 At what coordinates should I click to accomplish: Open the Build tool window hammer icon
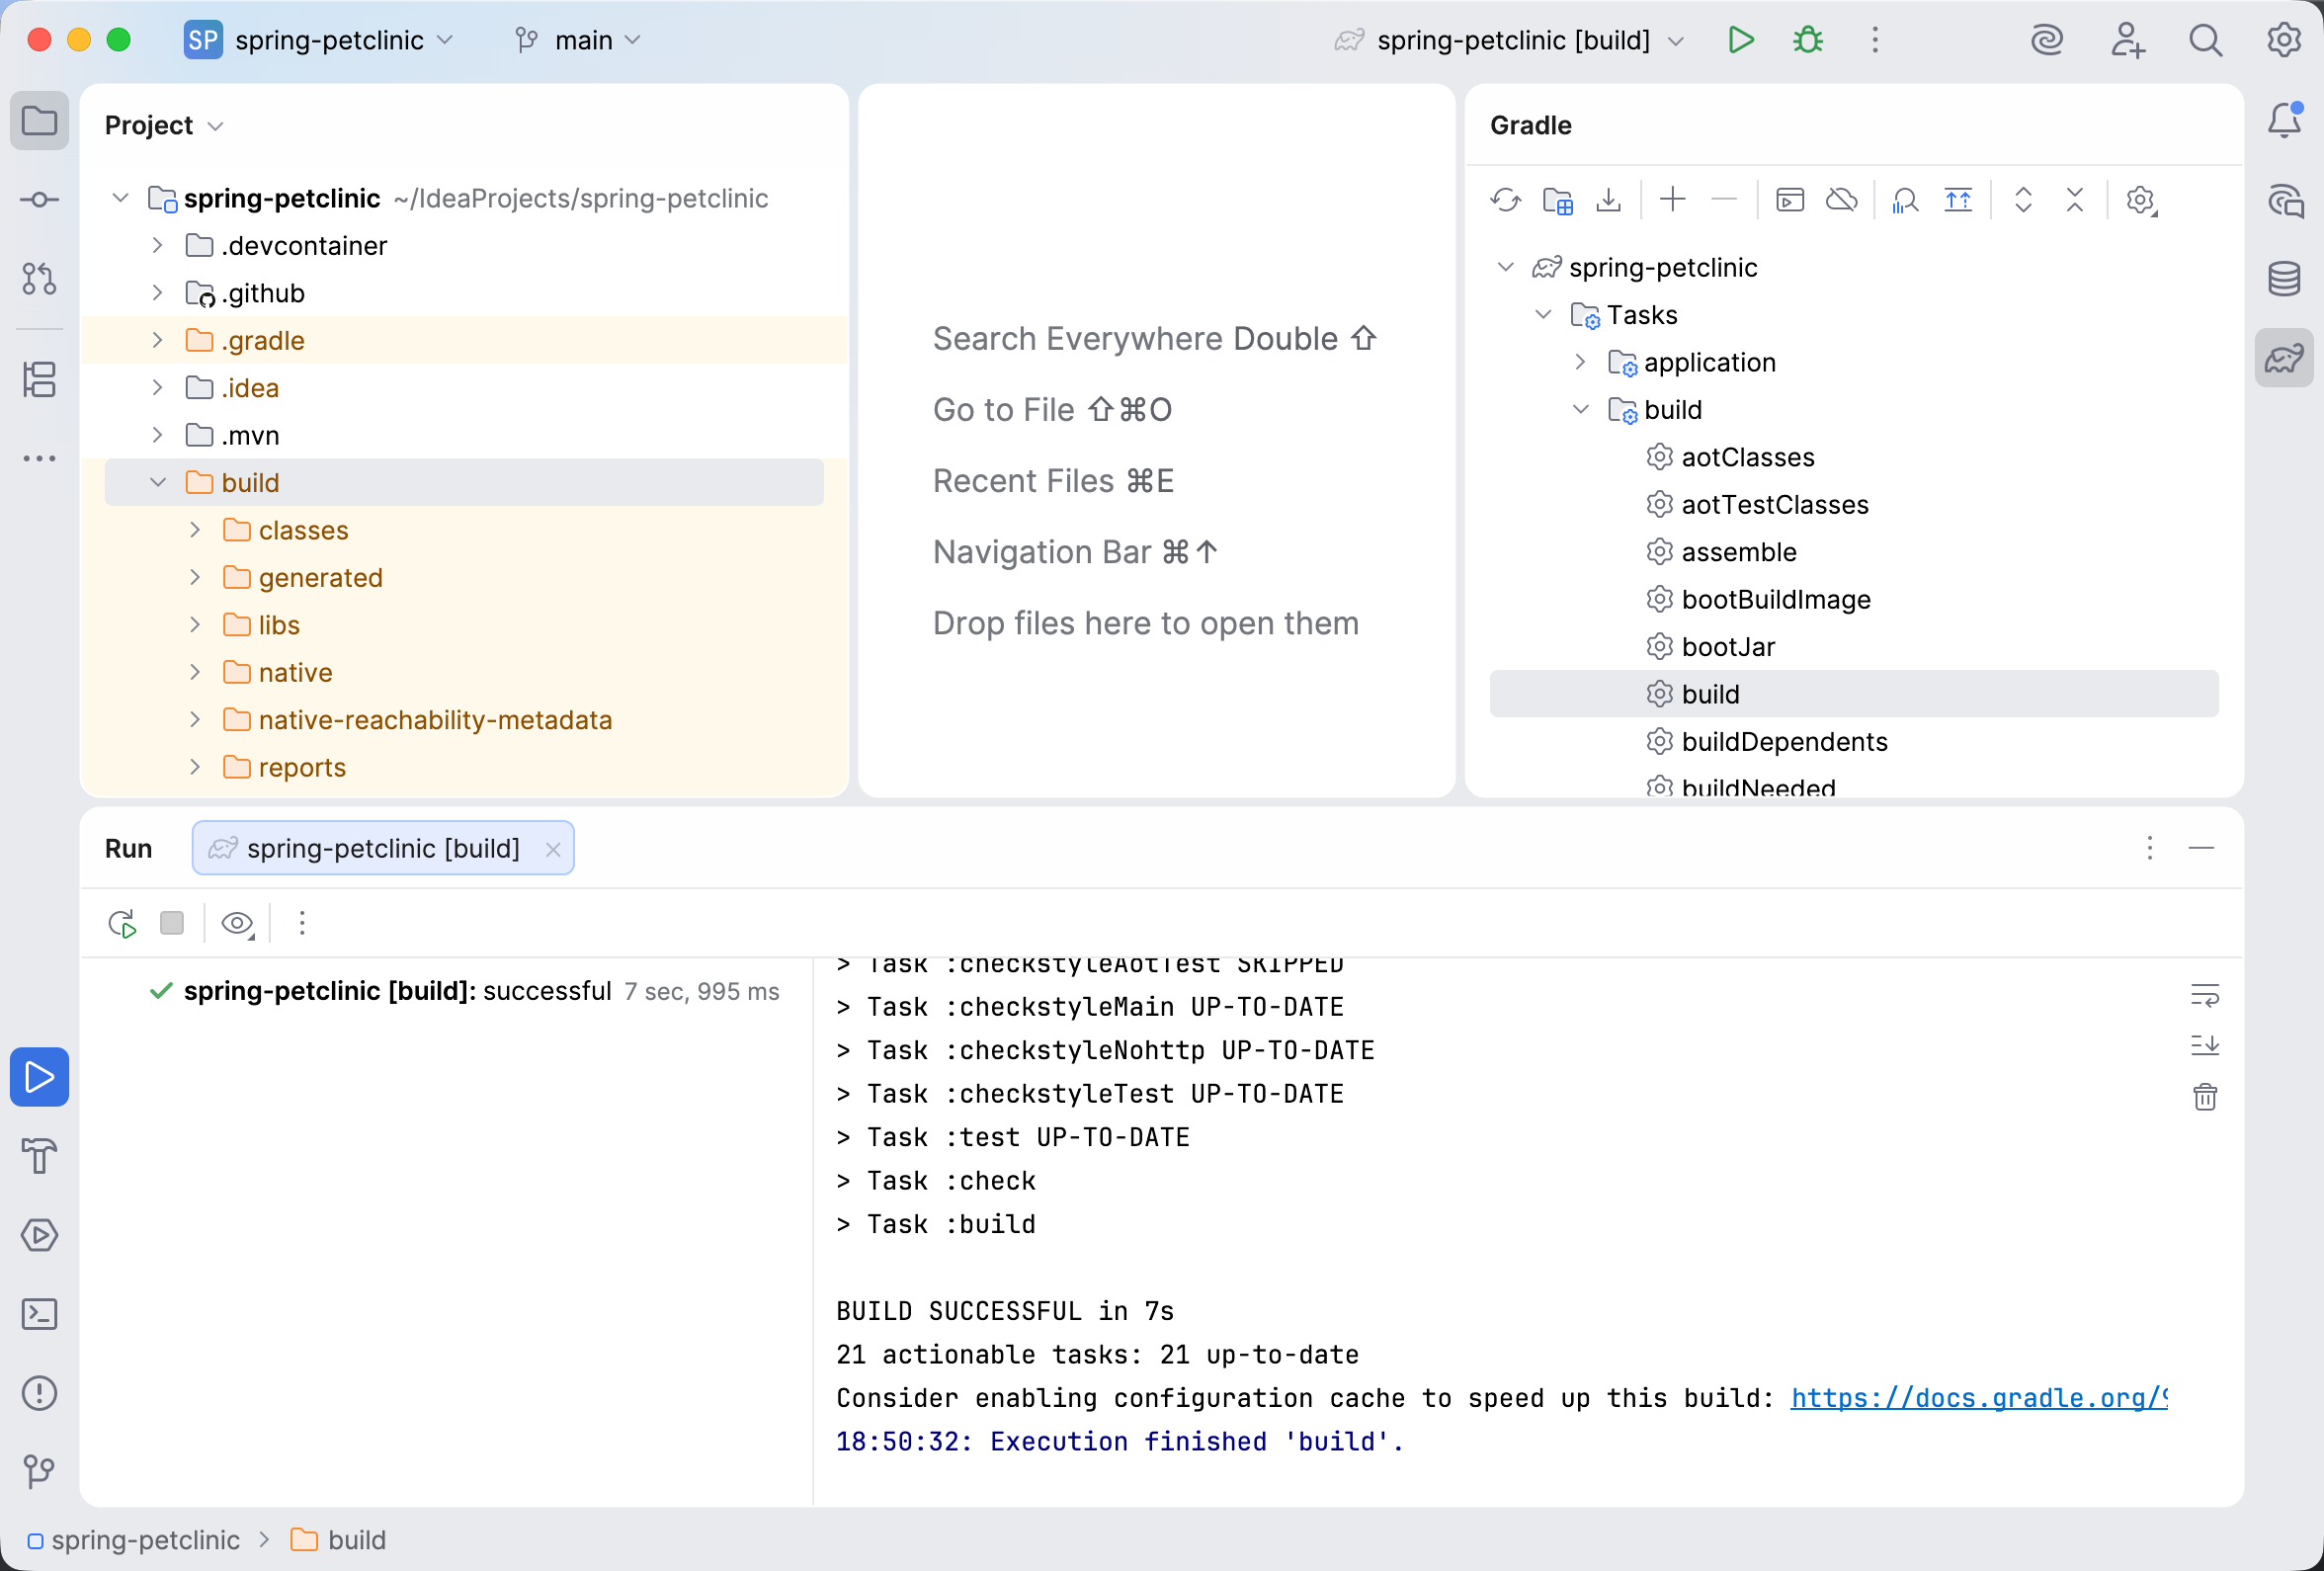(x=39, y=1157)
